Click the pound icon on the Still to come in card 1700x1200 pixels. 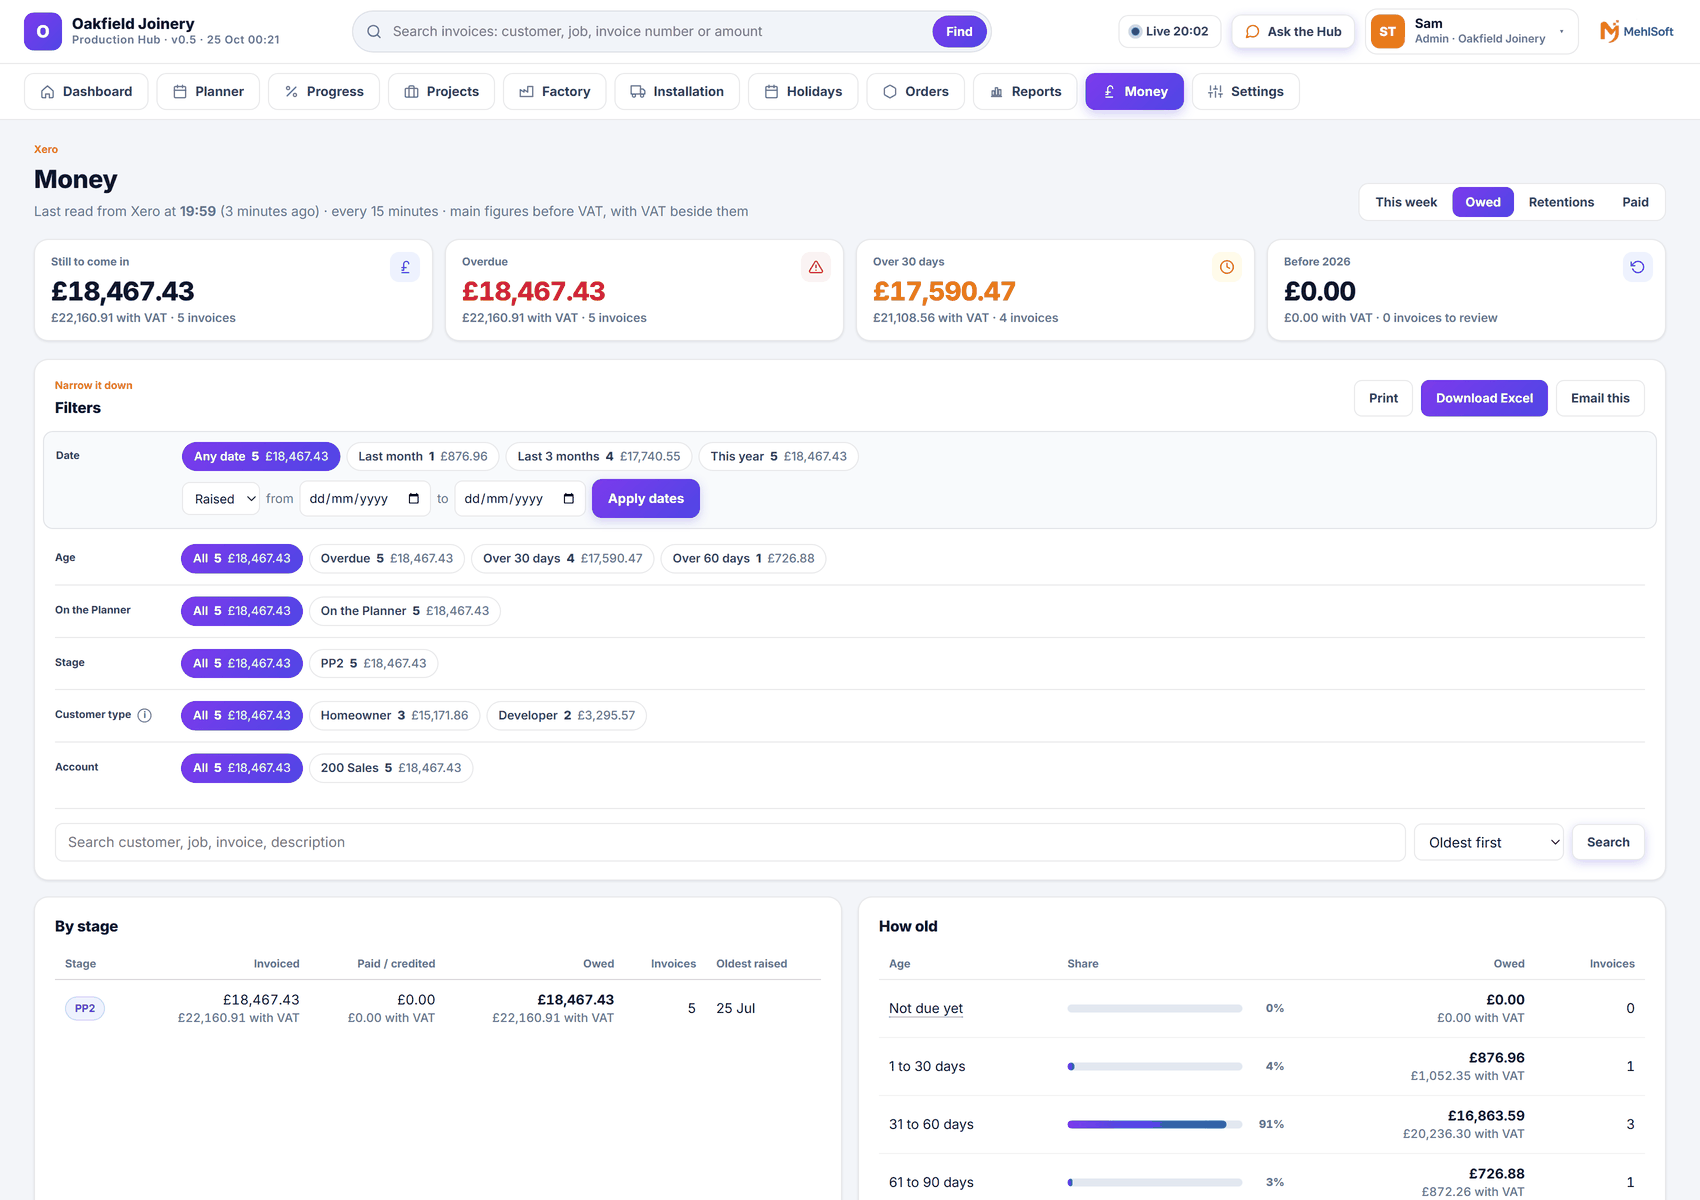pos(405,267)
